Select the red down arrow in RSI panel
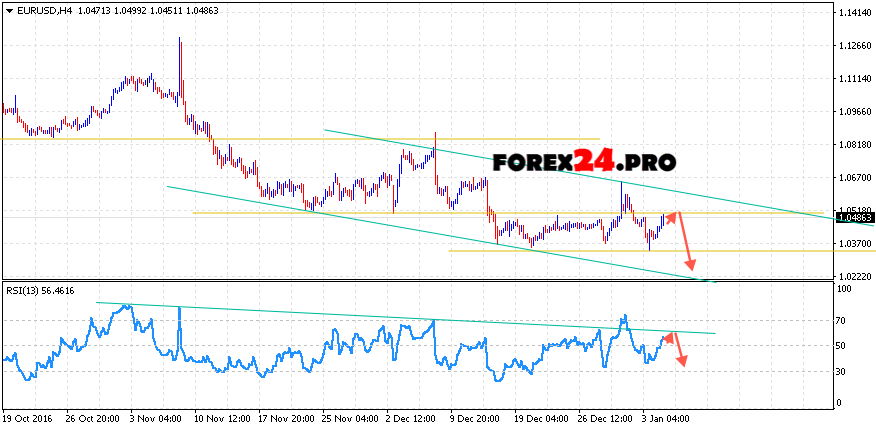 click(679, 349)
